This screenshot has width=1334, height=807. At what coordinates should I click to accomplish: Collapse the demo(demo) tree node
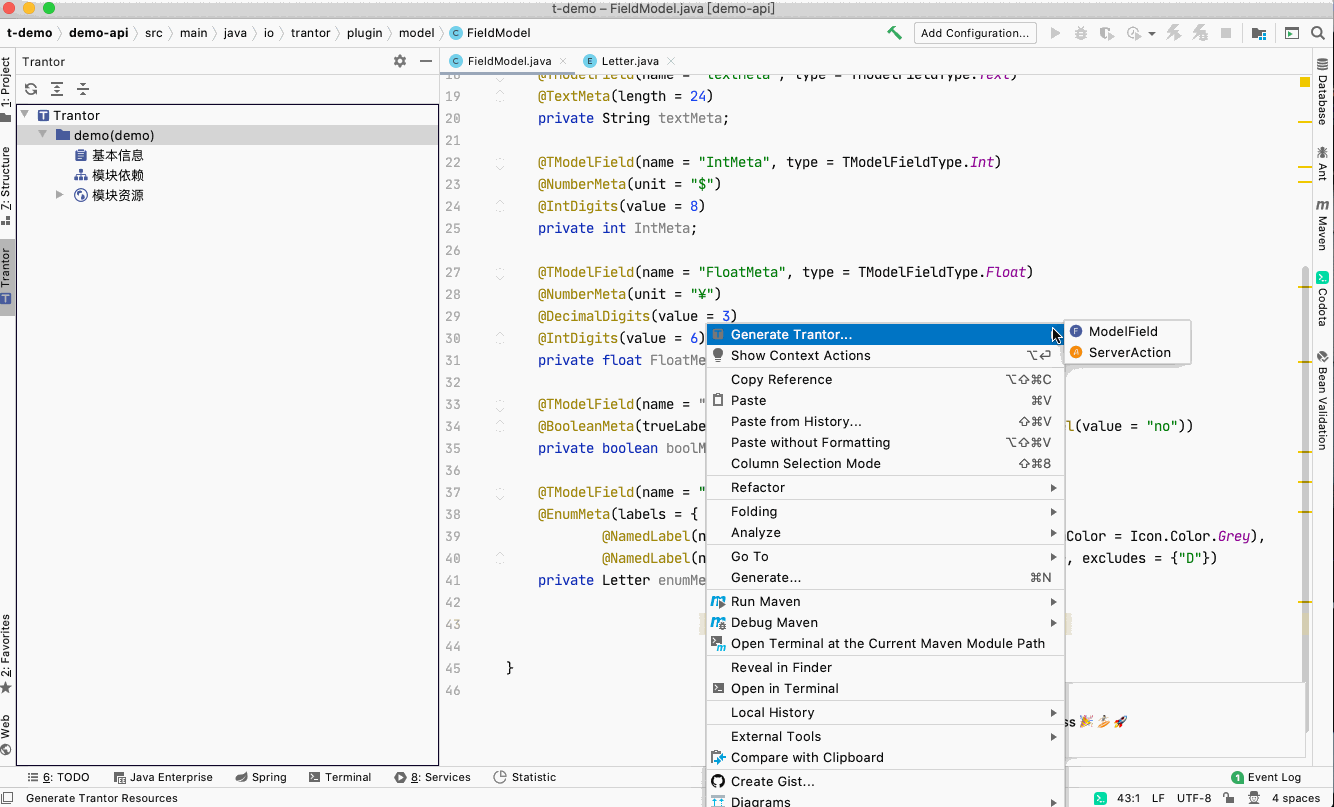pos(43,135)
